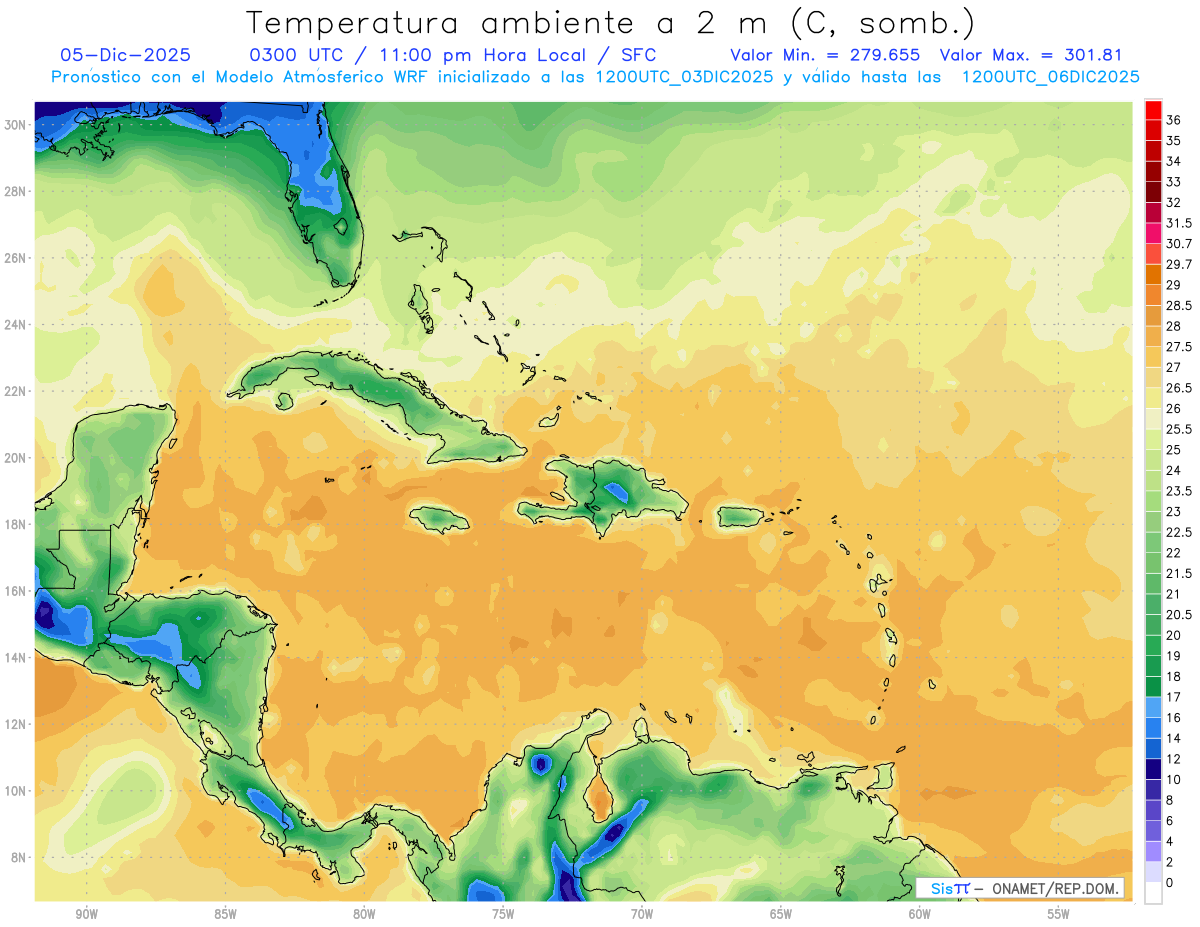Viewport: 1200px width, 927px height.
Task: Click the legend value '25.5'
Action: [x=1179, y=429]
